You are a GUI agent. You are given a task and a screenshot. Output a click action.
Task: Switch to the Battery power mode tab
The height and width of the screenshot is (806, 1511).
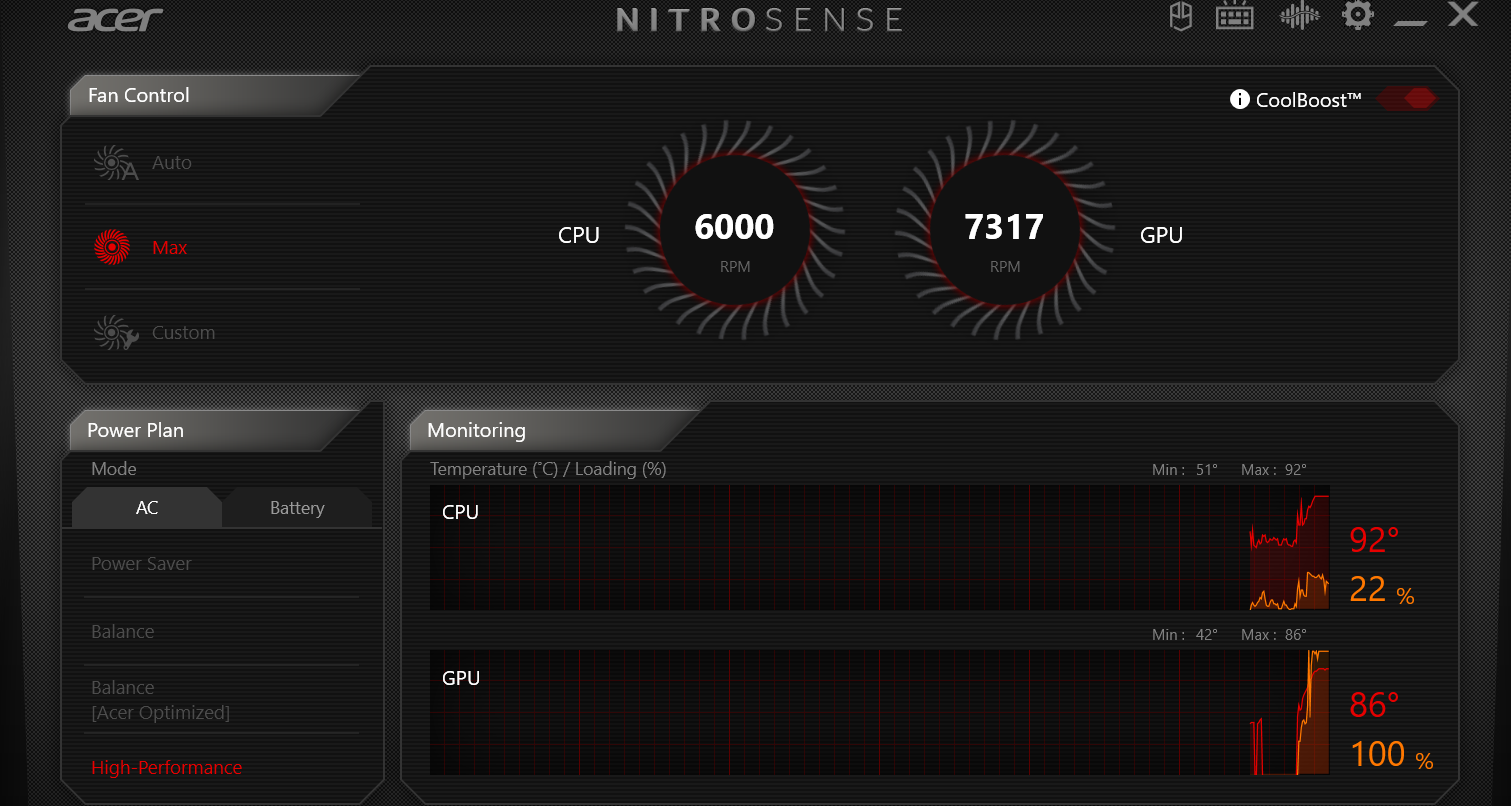coord(297,508)
